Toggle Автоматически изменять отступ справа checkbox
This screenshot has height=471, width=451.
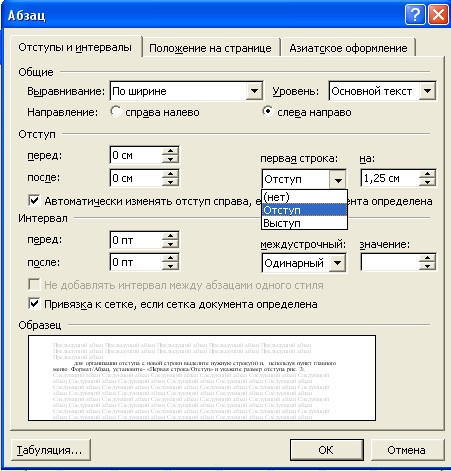[x=34, y=200]
